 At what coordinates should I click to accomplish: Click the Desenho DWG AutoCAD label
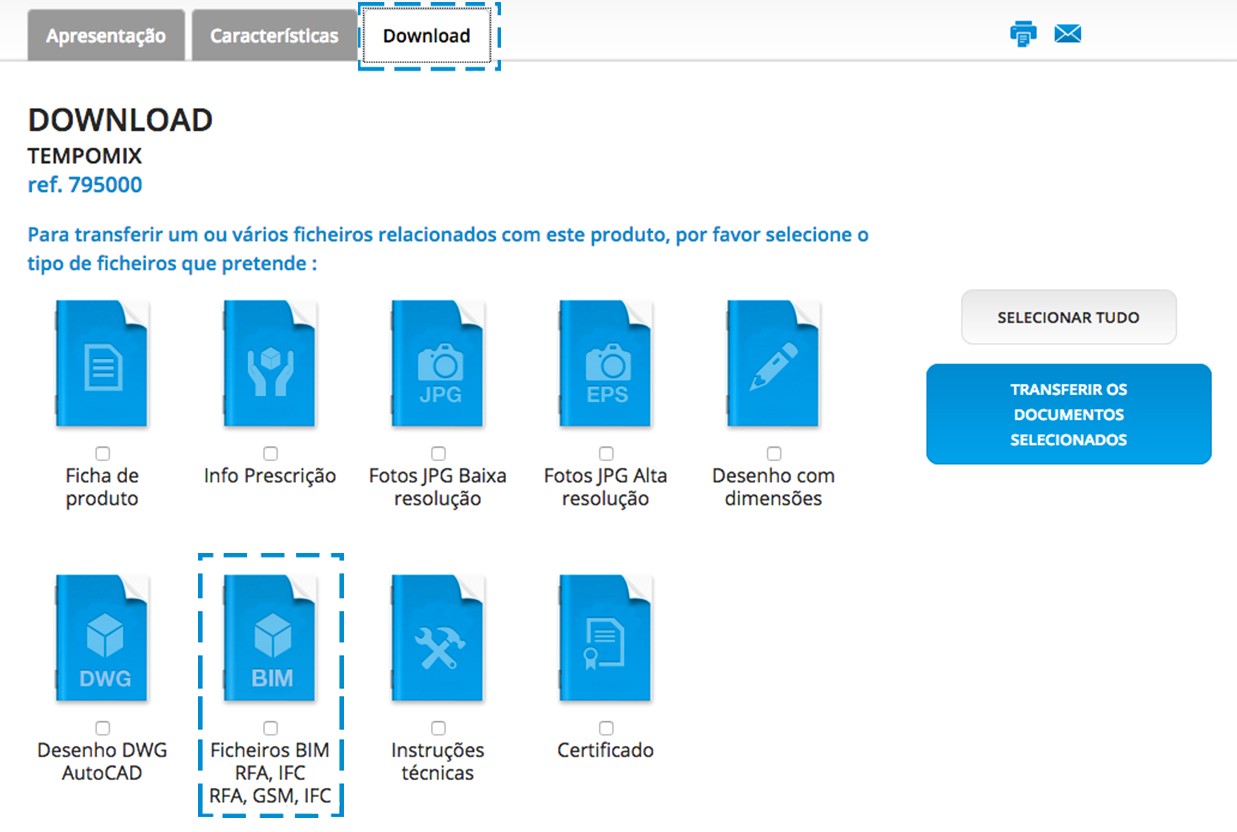click(102, 761)
